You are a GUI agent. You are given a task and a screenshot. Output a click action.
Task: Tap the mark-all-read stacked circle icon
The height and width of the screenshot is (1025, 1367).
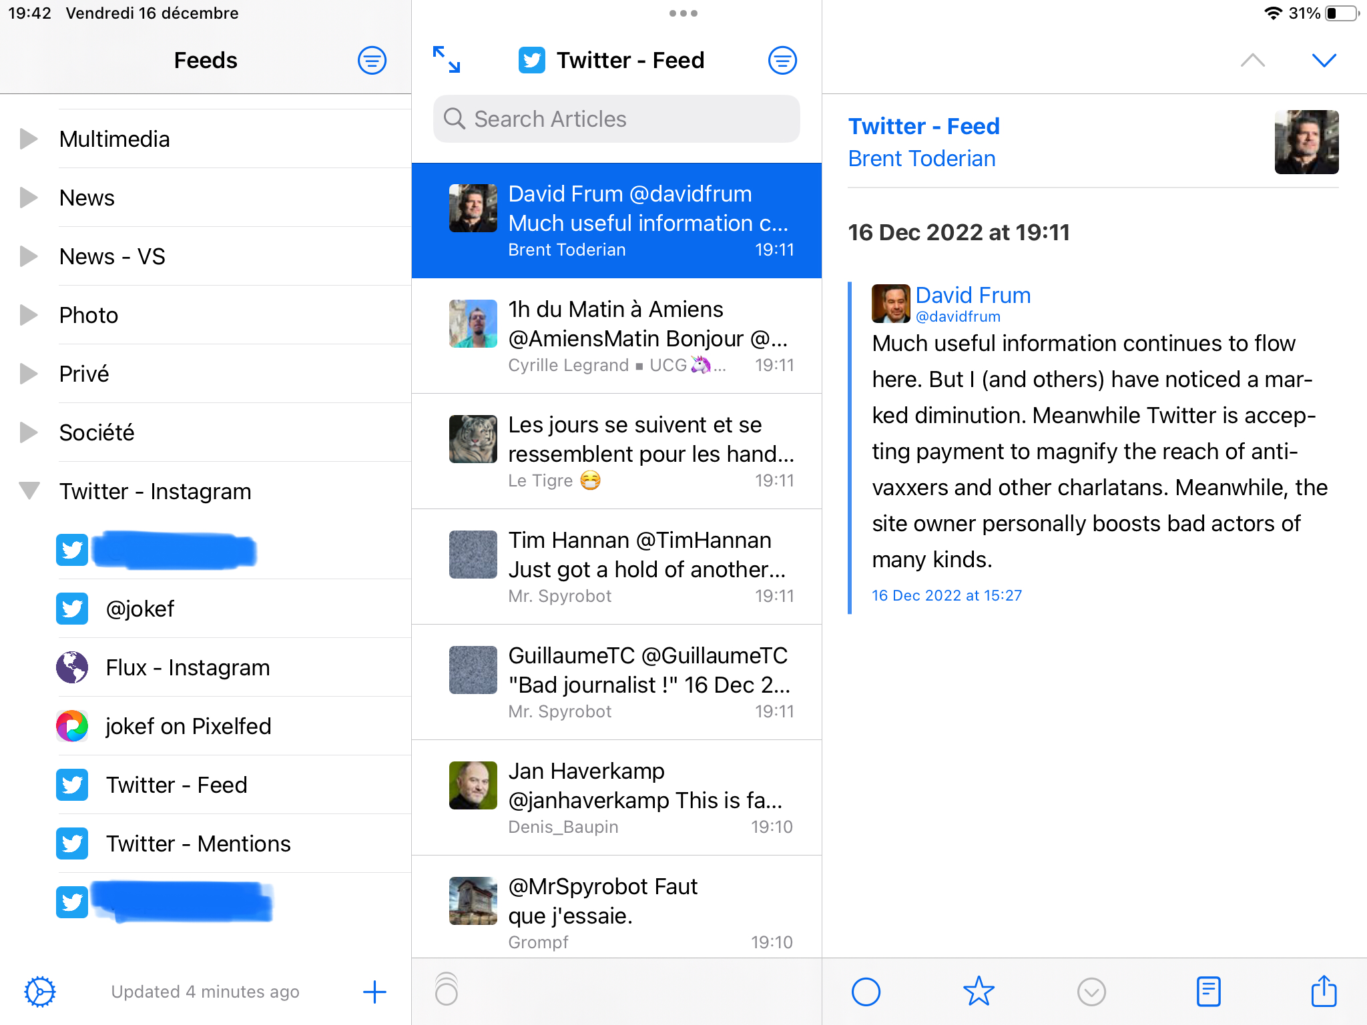pyautogui.click(x=446, y=989)
